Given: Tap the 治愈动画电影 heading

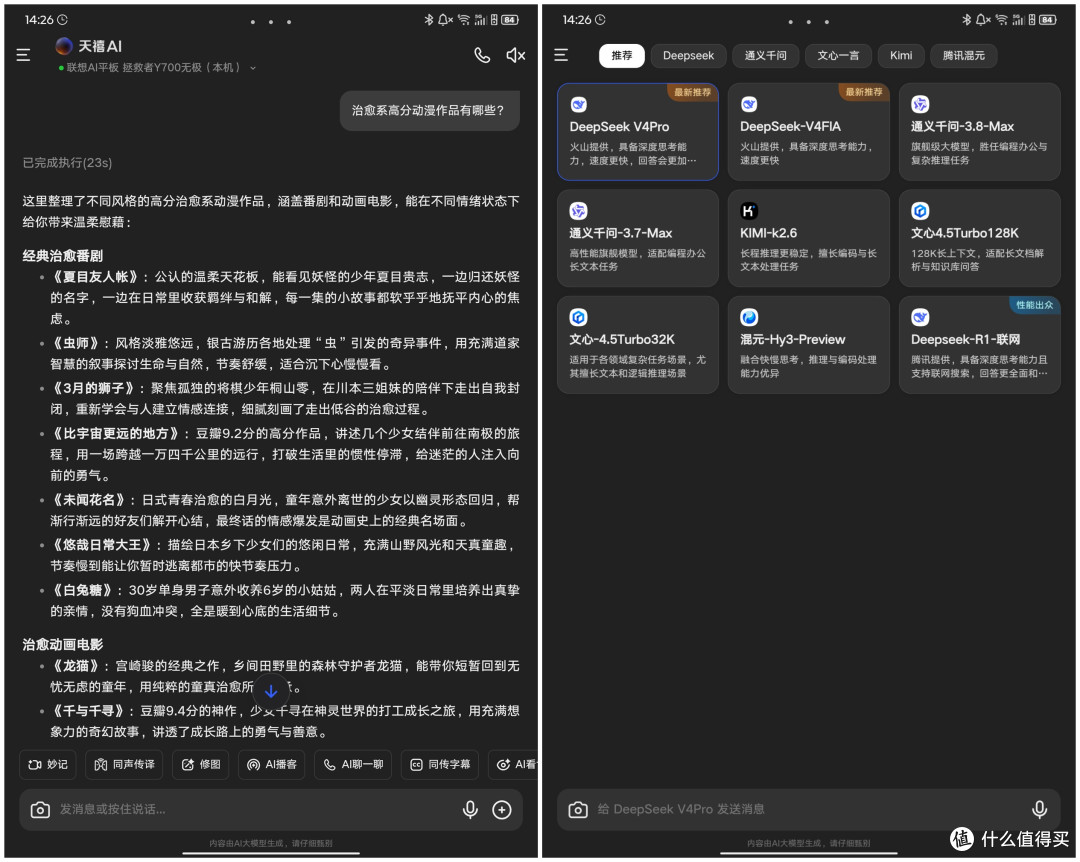Looking at the screenshot, I should pyautogui.click(x=63, y=645).
